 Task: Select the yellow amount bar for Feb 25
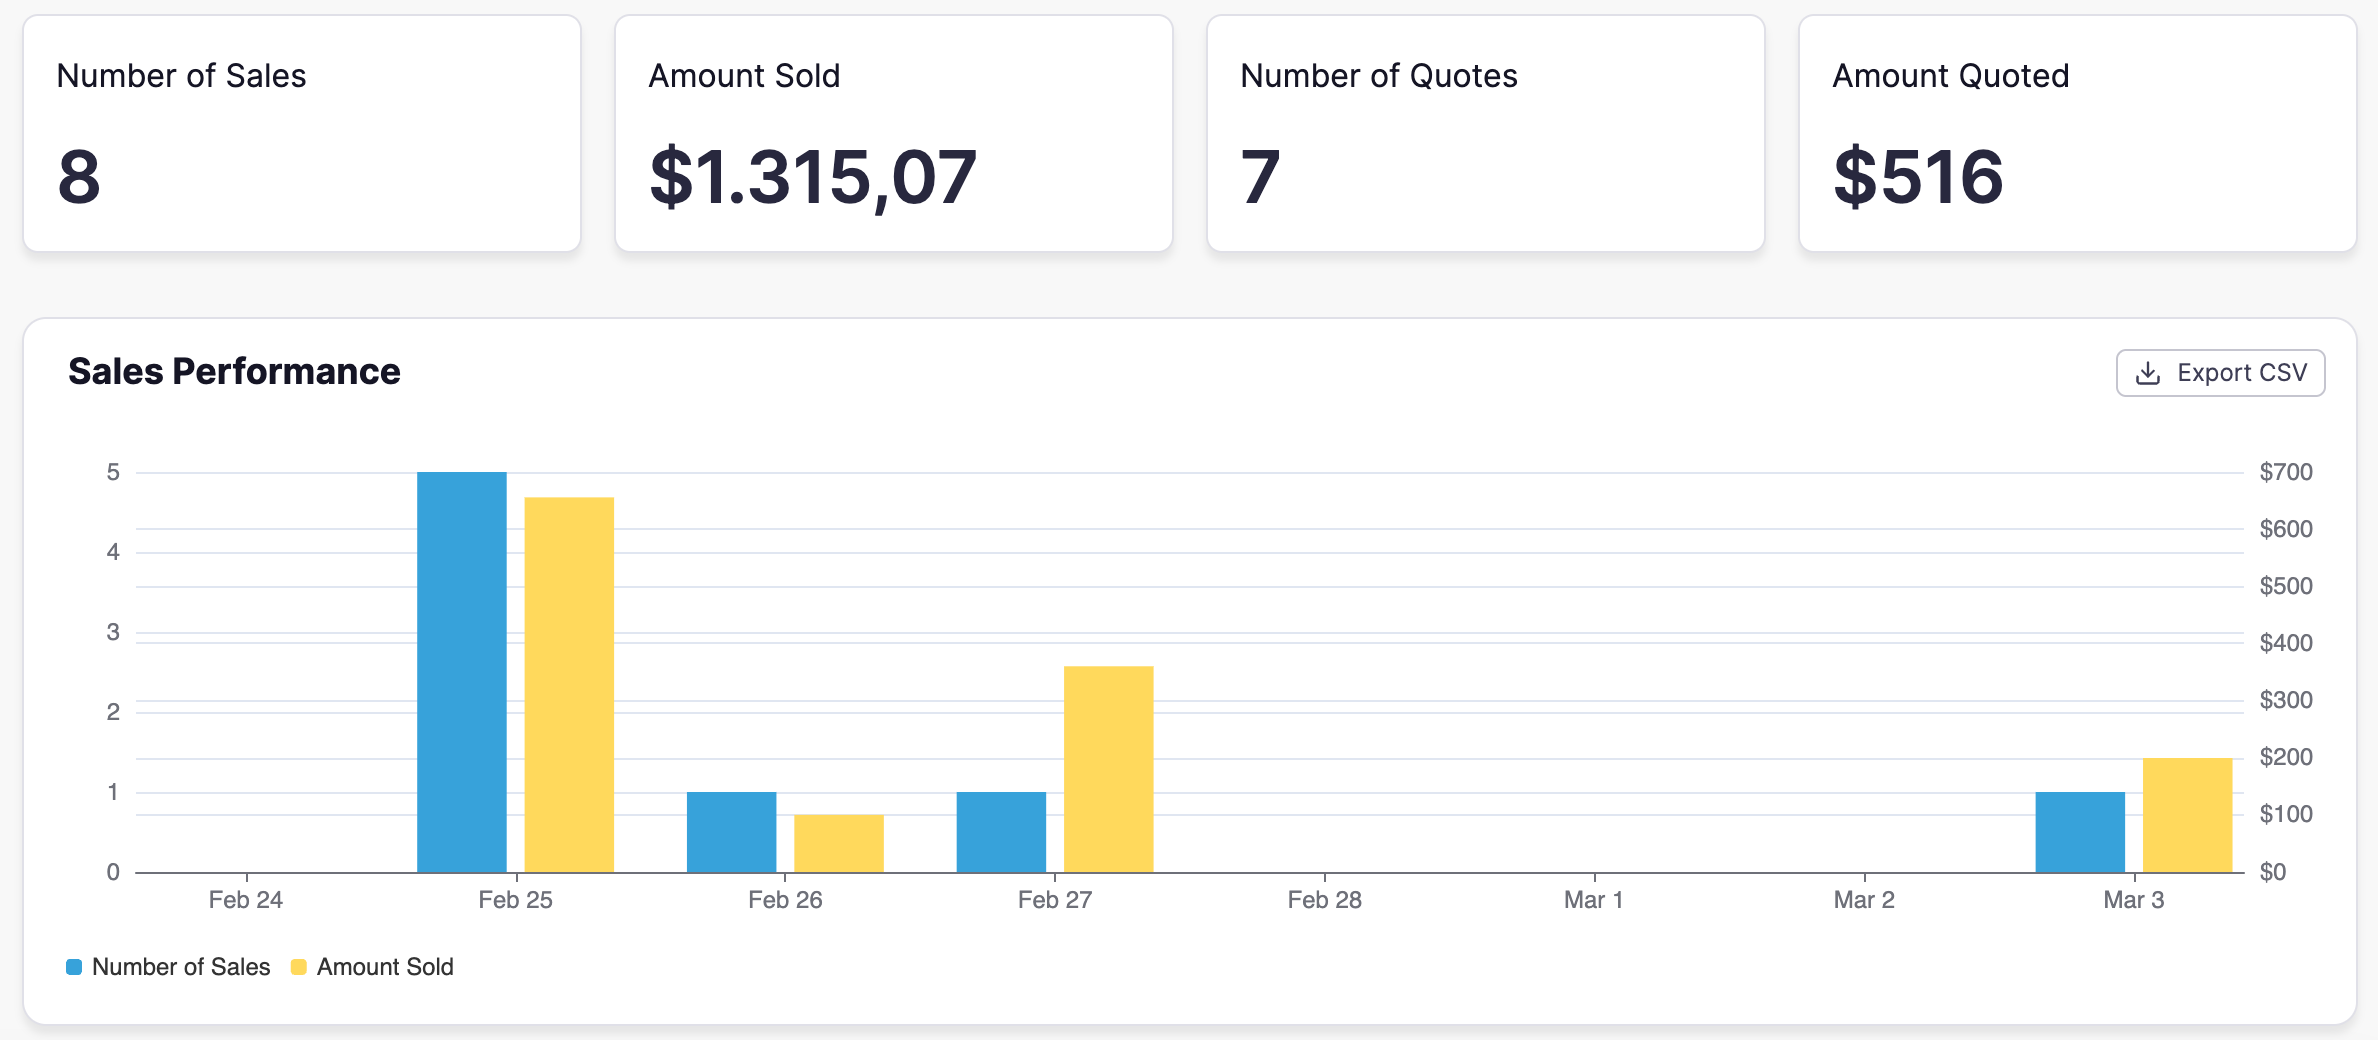(x=569, y=685)
